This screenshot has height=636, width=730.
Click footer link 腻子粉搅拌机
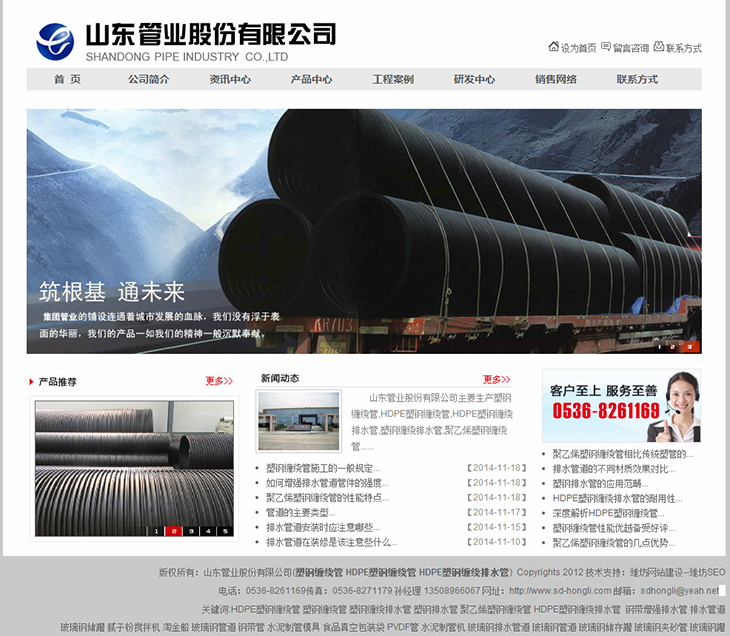click(134, 628)
